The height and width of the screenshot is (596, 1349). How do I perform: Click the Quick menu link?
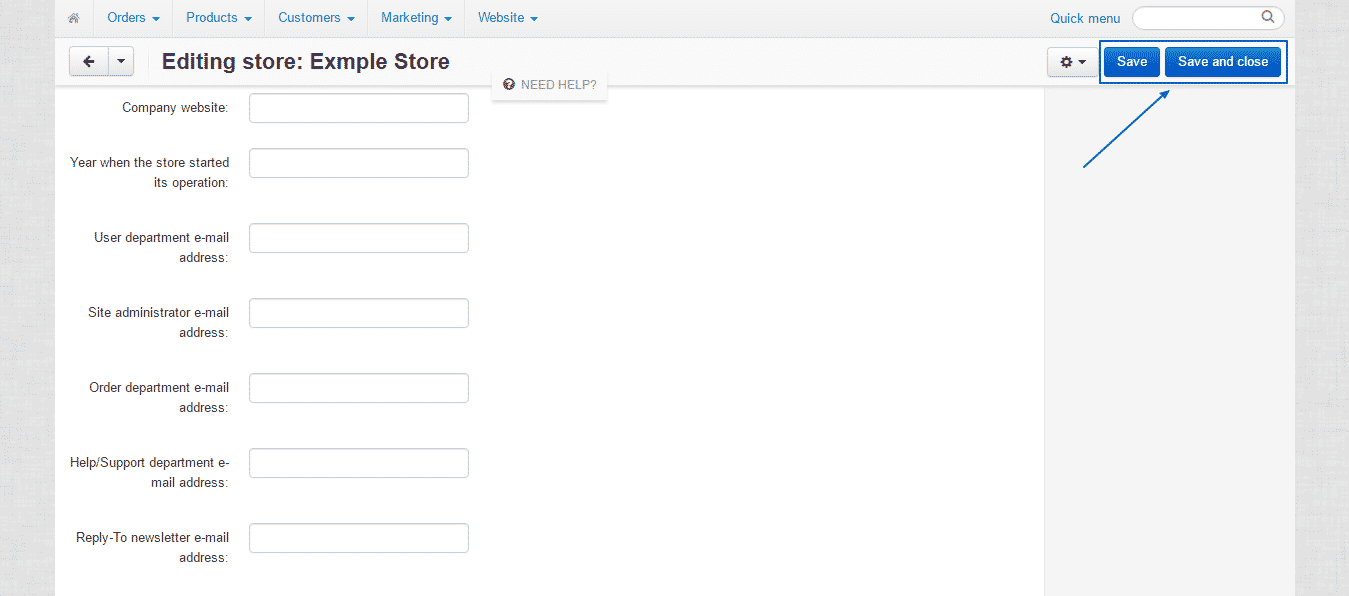pos(1085,18)
